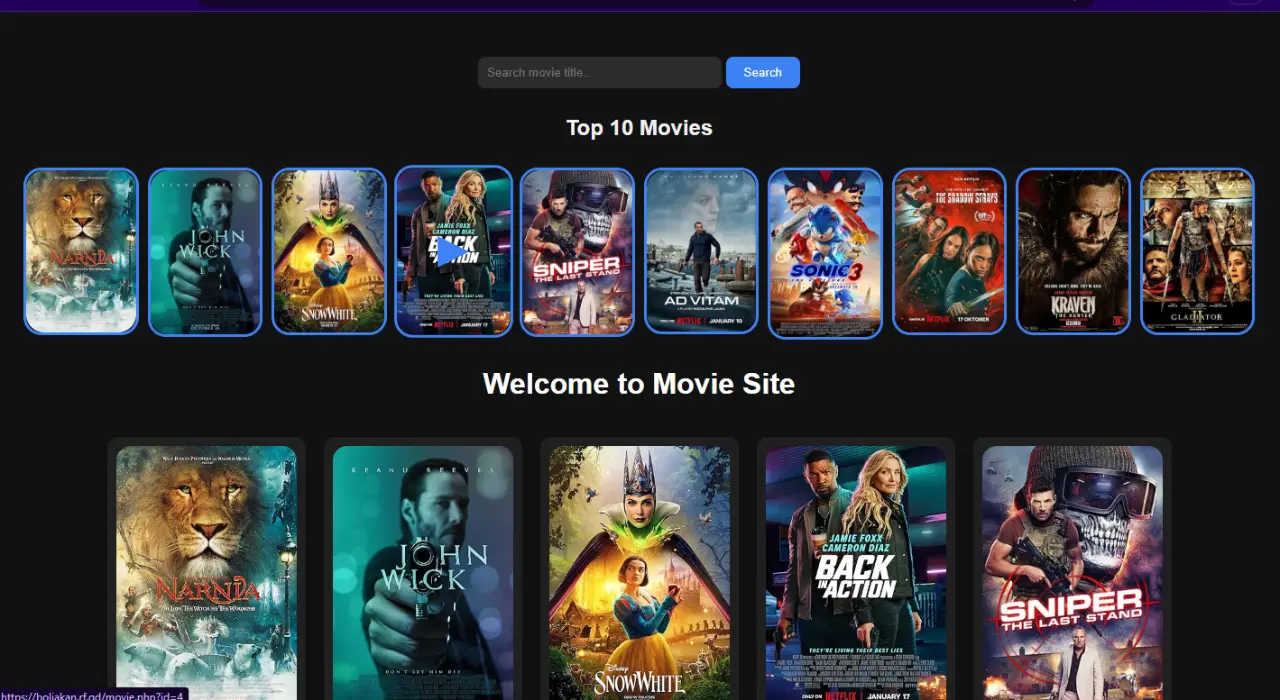Open Snow White poster in Top 10 row
This screenshot has height=700, width=1280.
click(x=329, y=251)
